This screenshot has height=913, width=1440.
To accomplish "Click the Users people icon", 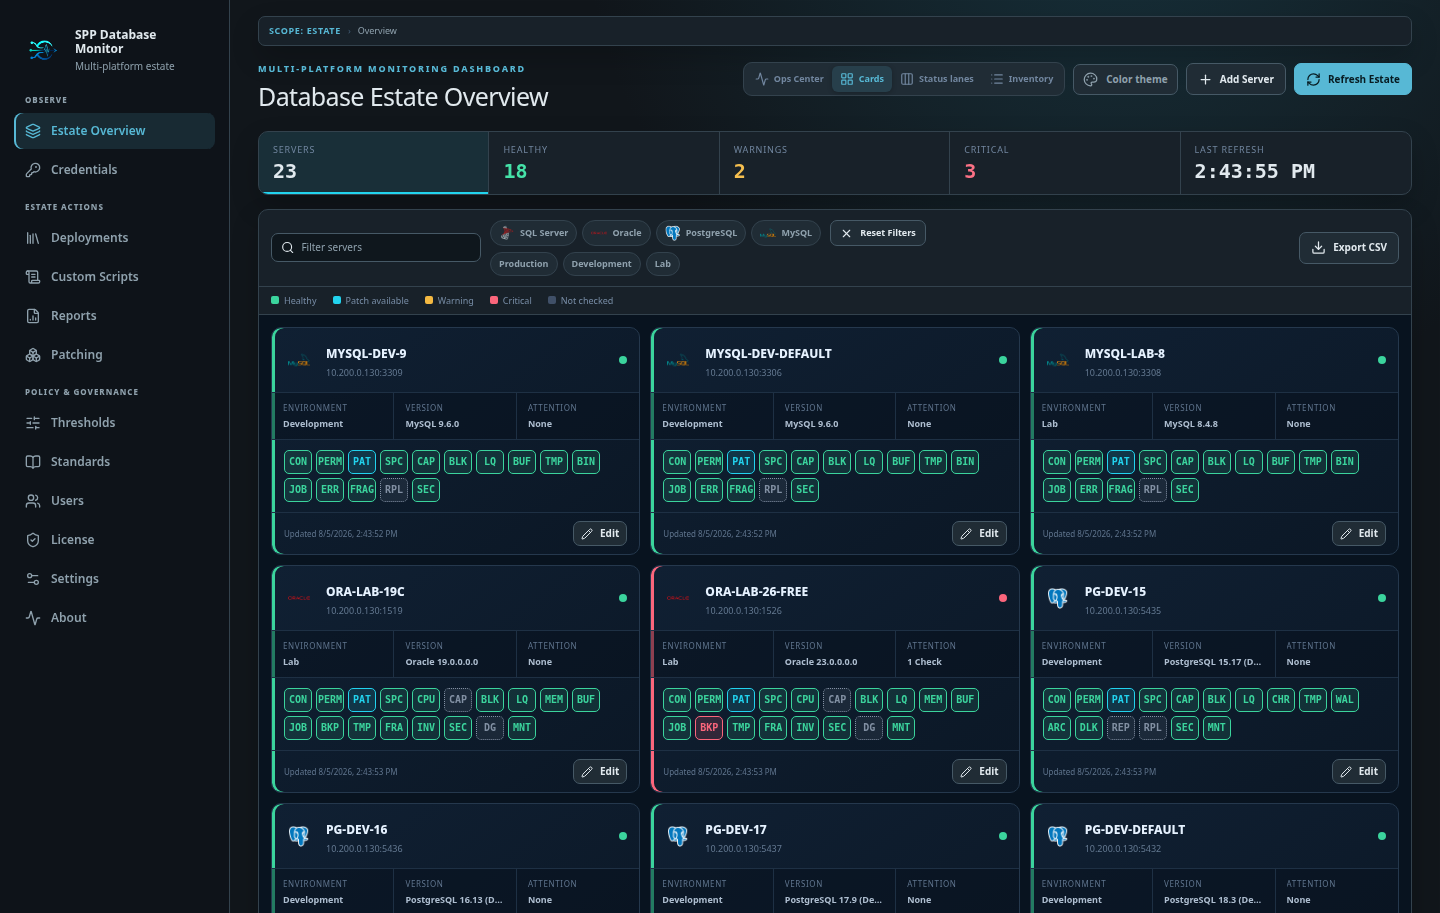I will [x=33, y=501].
